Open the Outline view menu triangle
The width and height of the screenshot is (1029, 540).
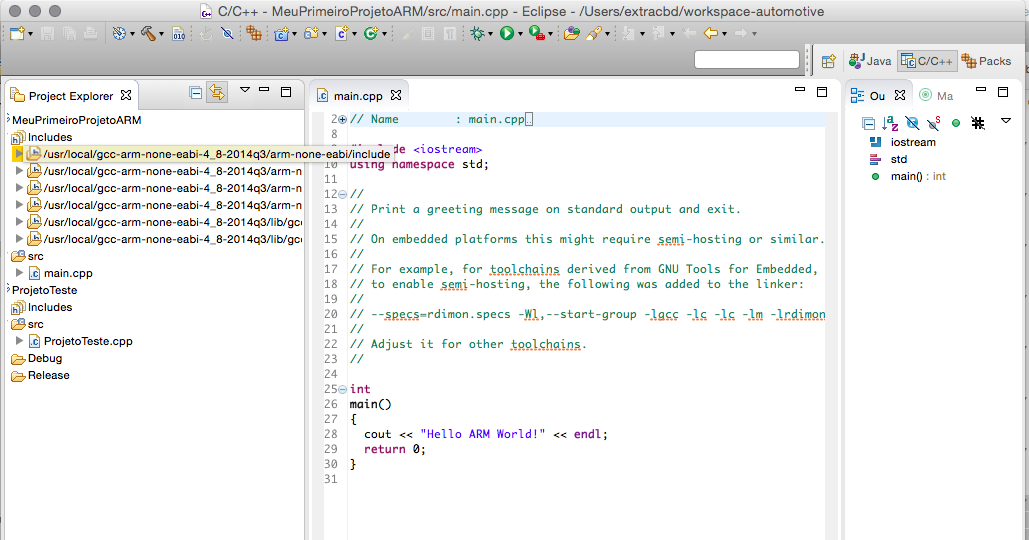click(x=1005, y=121)
